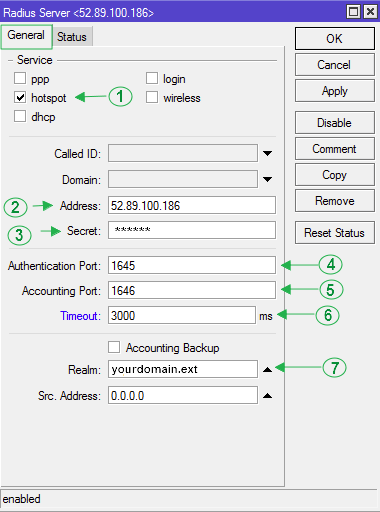This screenshot has height=512, width=380.
Task: Select the General tab
Action: tap(26, 36)
